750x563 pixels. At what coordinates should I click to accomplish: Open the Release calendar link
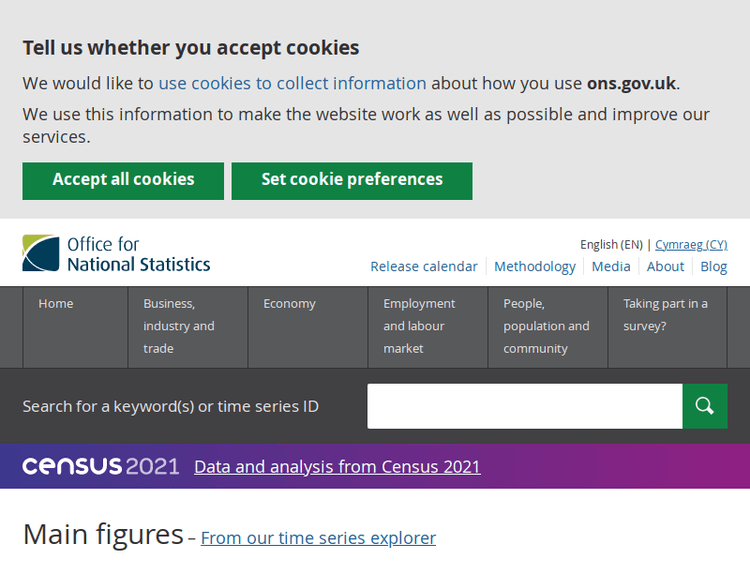(x=424, y=266)
